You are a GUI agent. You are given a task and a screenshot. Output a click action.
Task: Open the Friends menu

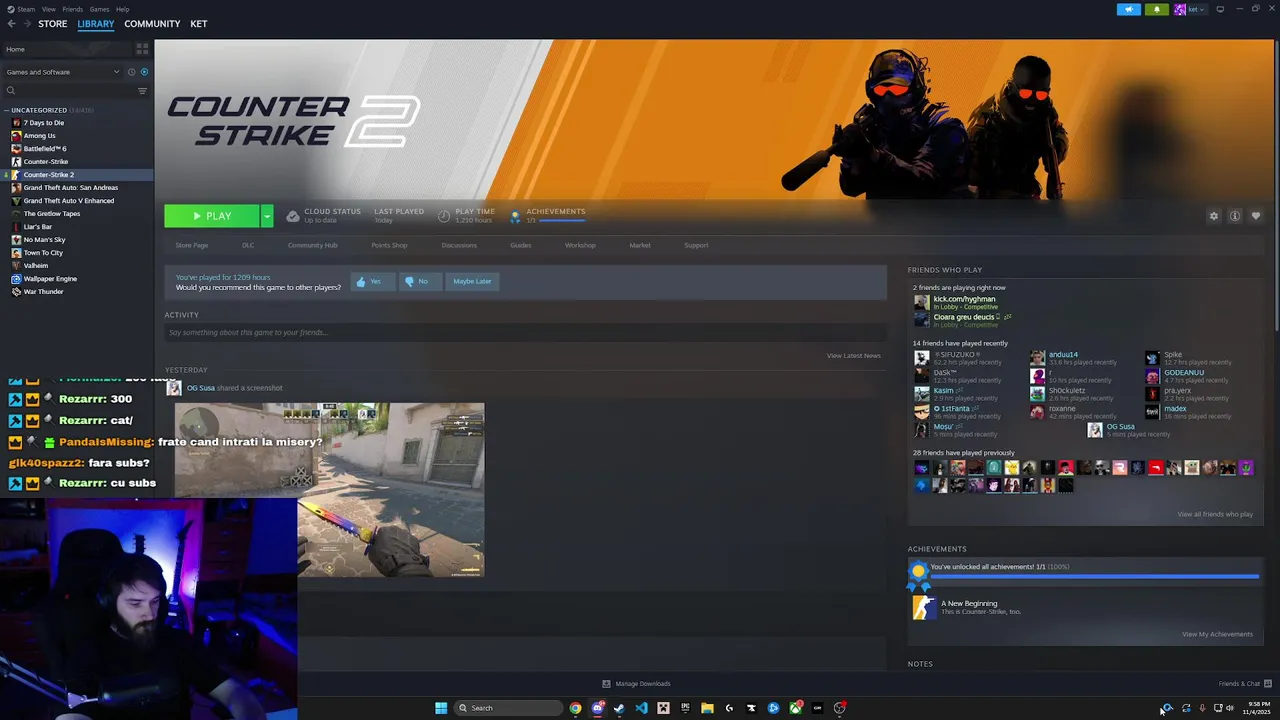[73, 9]
